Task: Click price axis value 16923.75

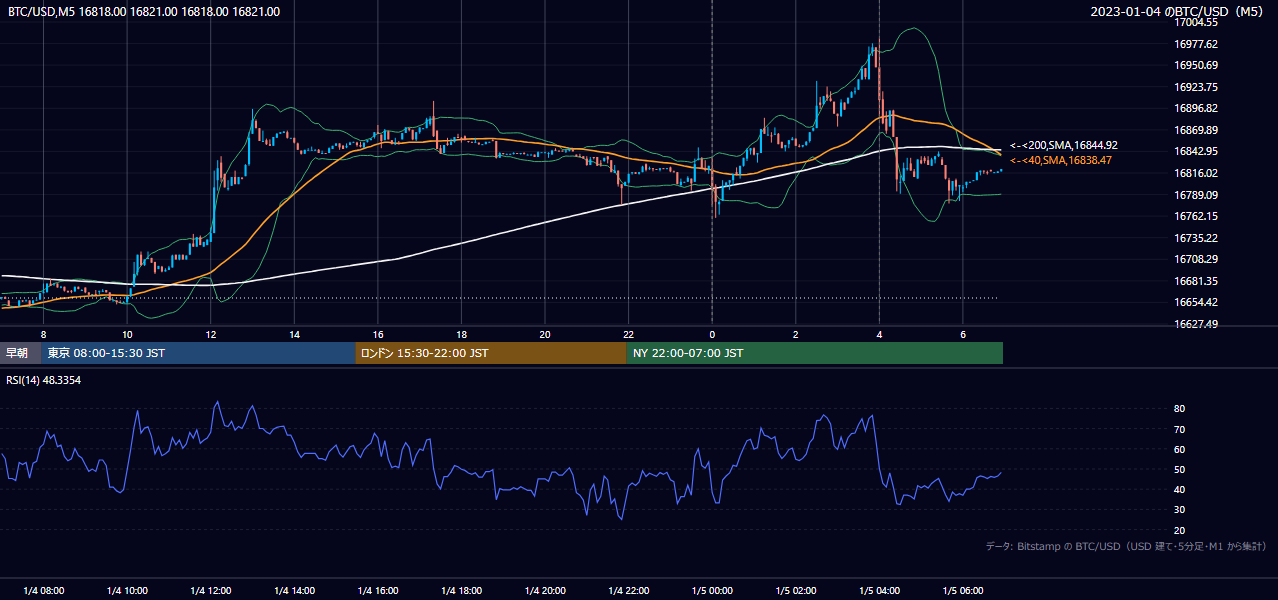Action: tap(1196, 87)
